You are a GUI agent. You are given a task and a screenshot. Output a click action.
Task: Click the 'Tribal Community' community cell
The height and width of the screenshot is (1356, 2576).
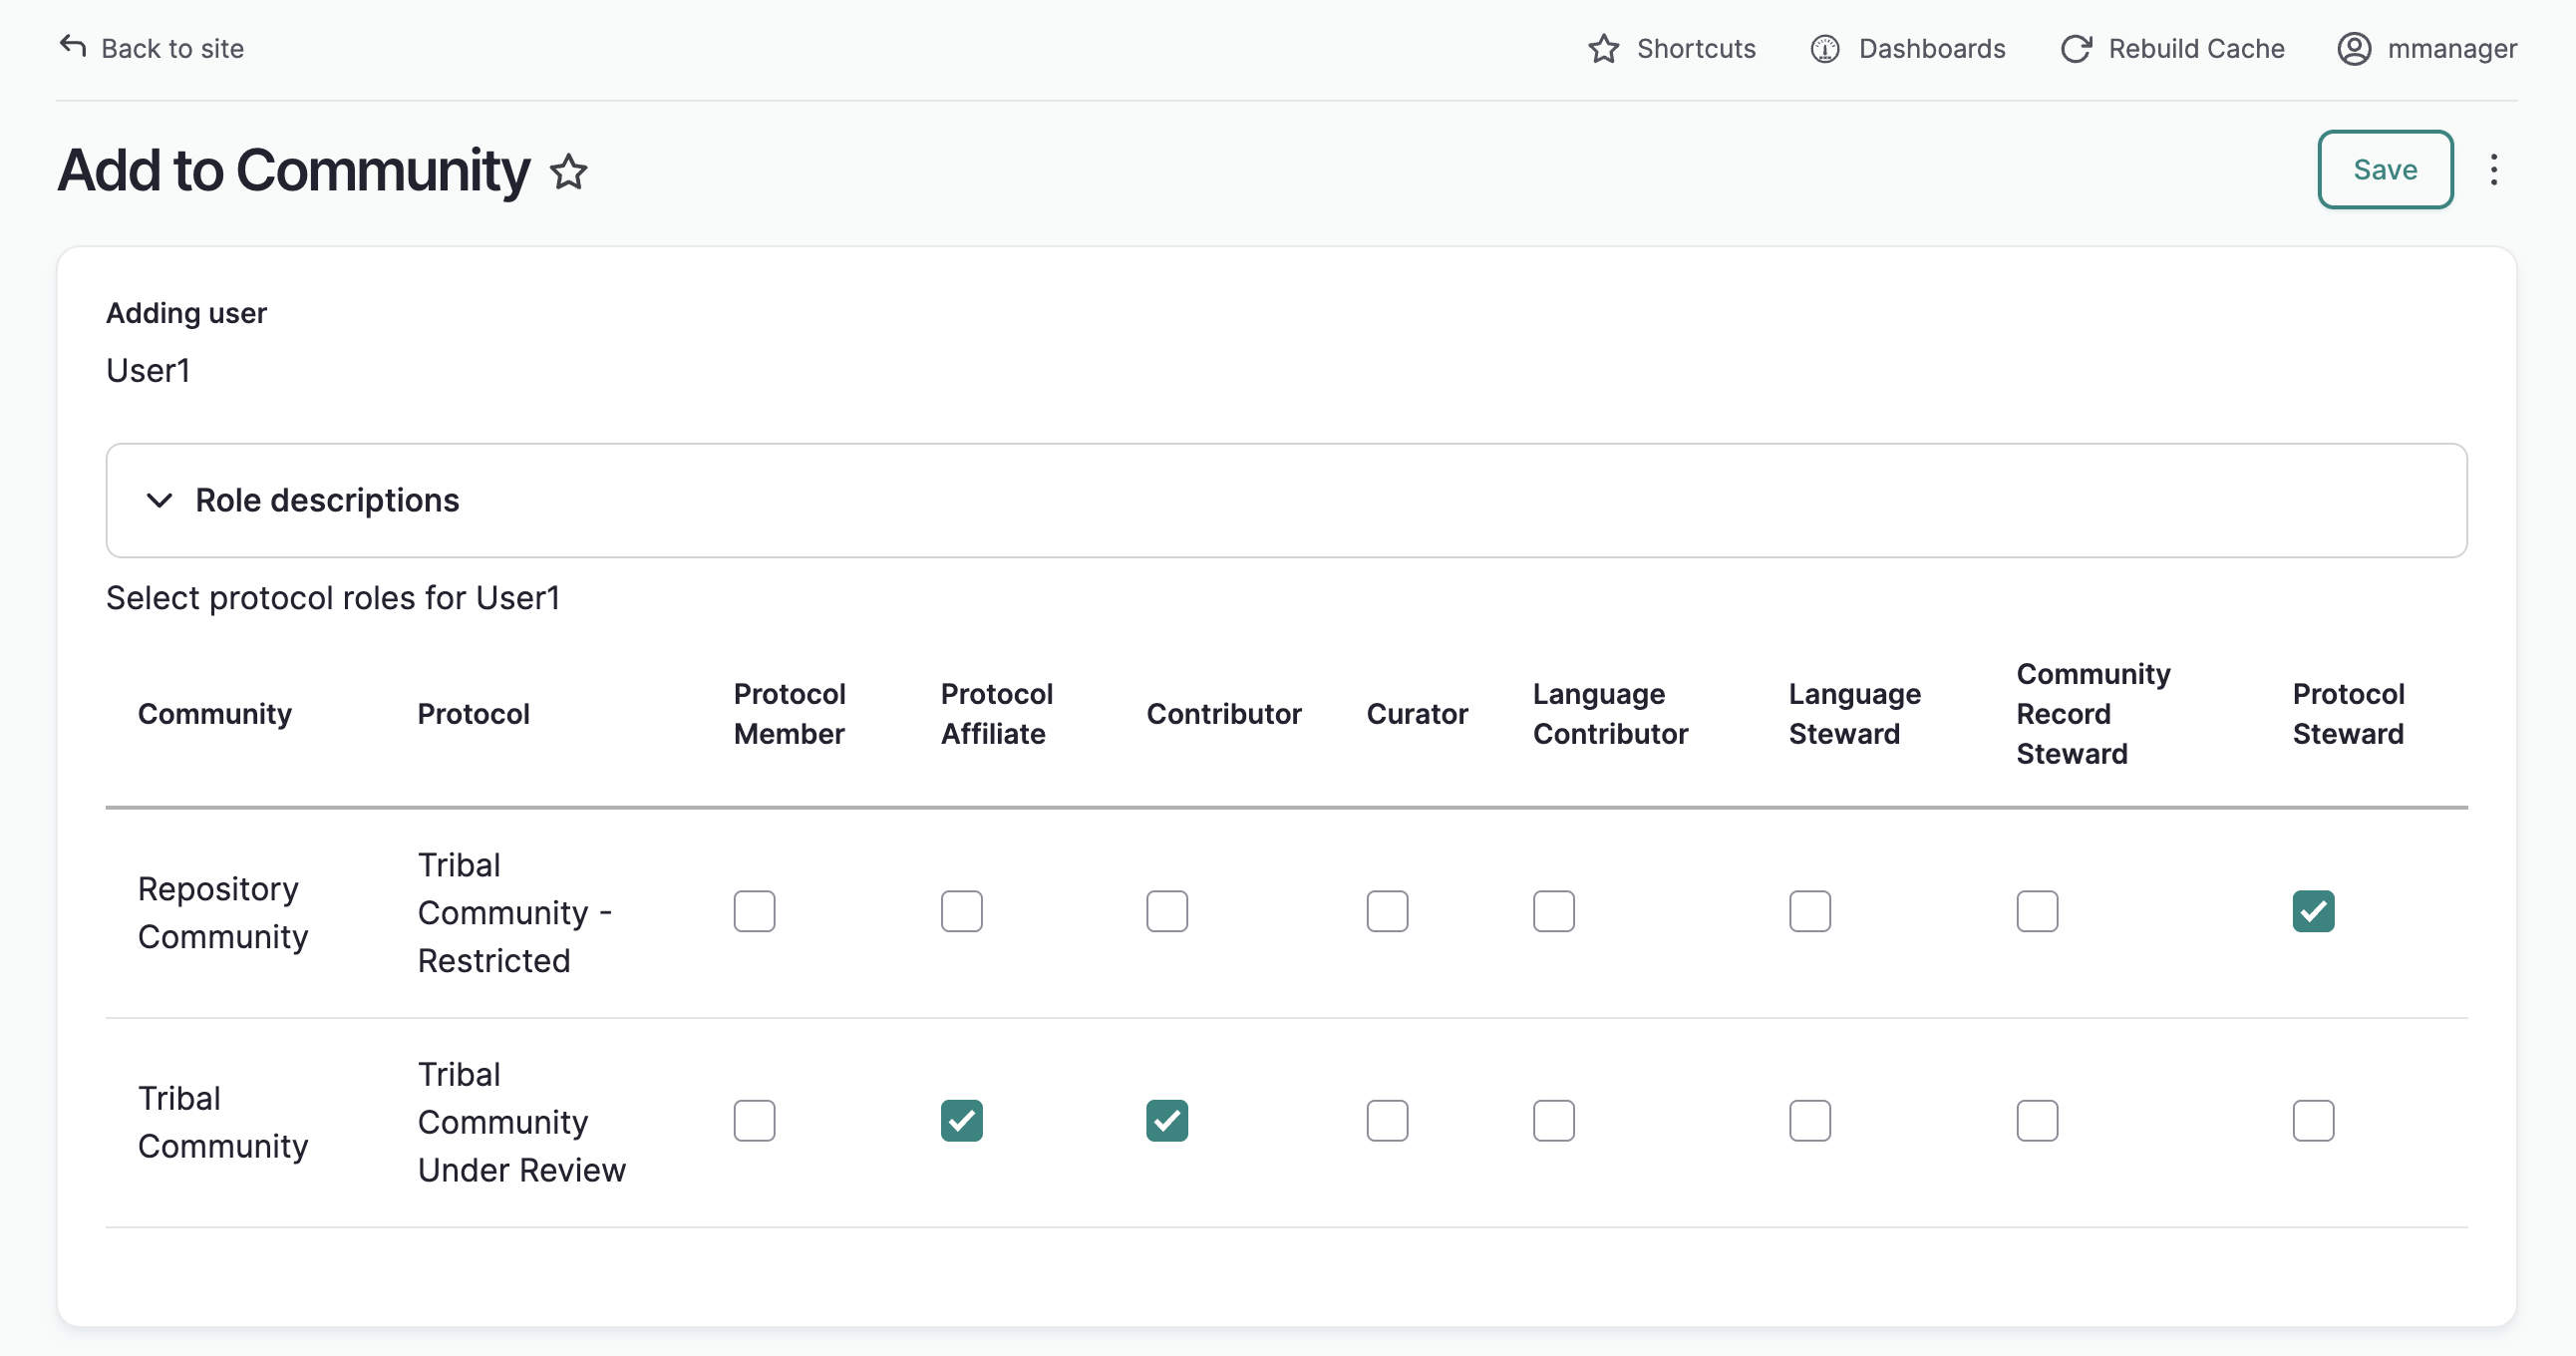tap(223, 1122)
